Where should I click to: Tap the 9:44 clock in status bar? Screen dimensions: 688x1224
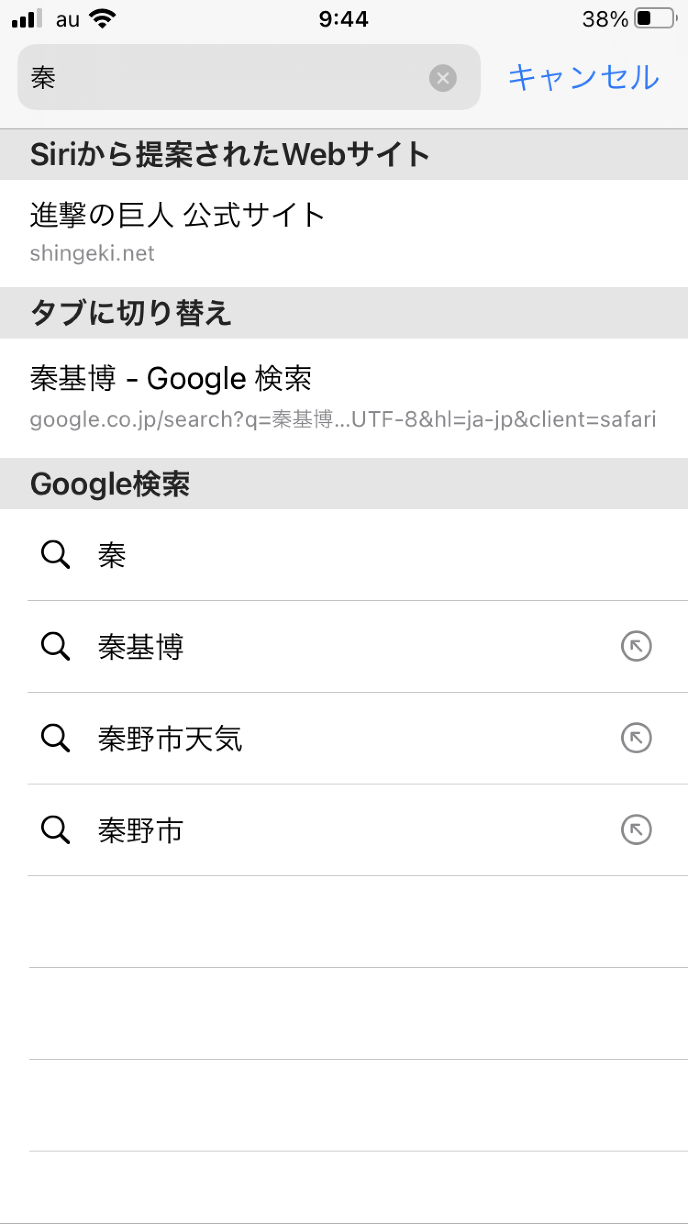coord(343,19)
